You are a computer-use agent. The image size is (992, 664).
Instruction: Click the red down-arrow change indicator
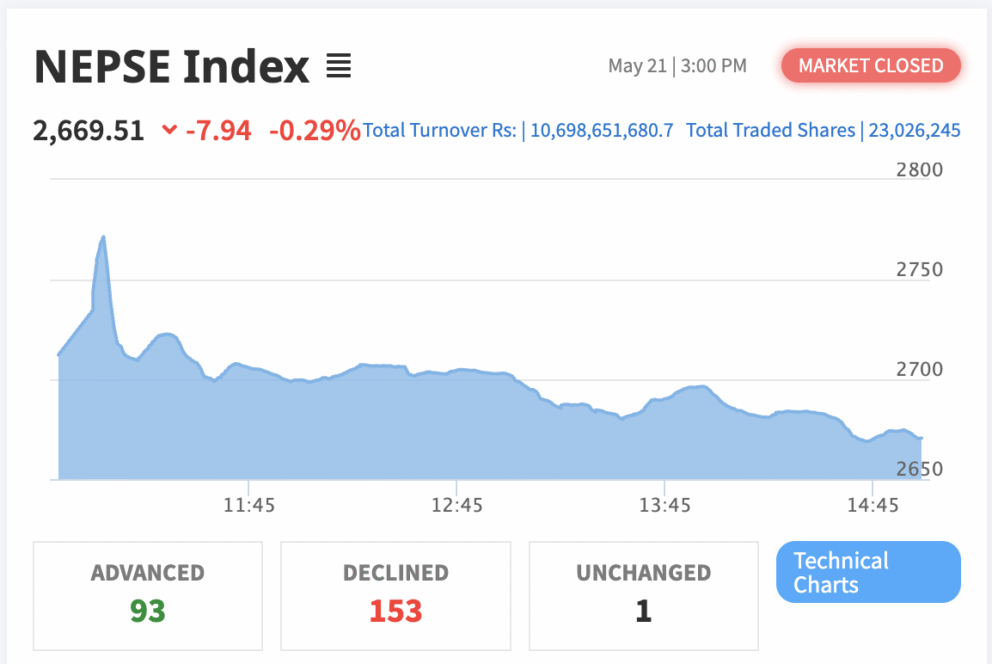(169, 130)
